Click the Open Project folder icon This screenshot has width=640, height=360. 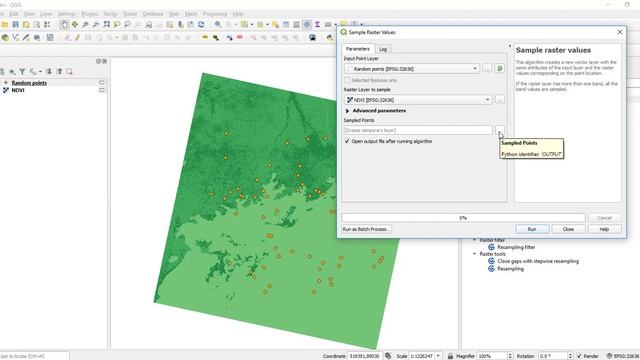[x=5, y=24]
